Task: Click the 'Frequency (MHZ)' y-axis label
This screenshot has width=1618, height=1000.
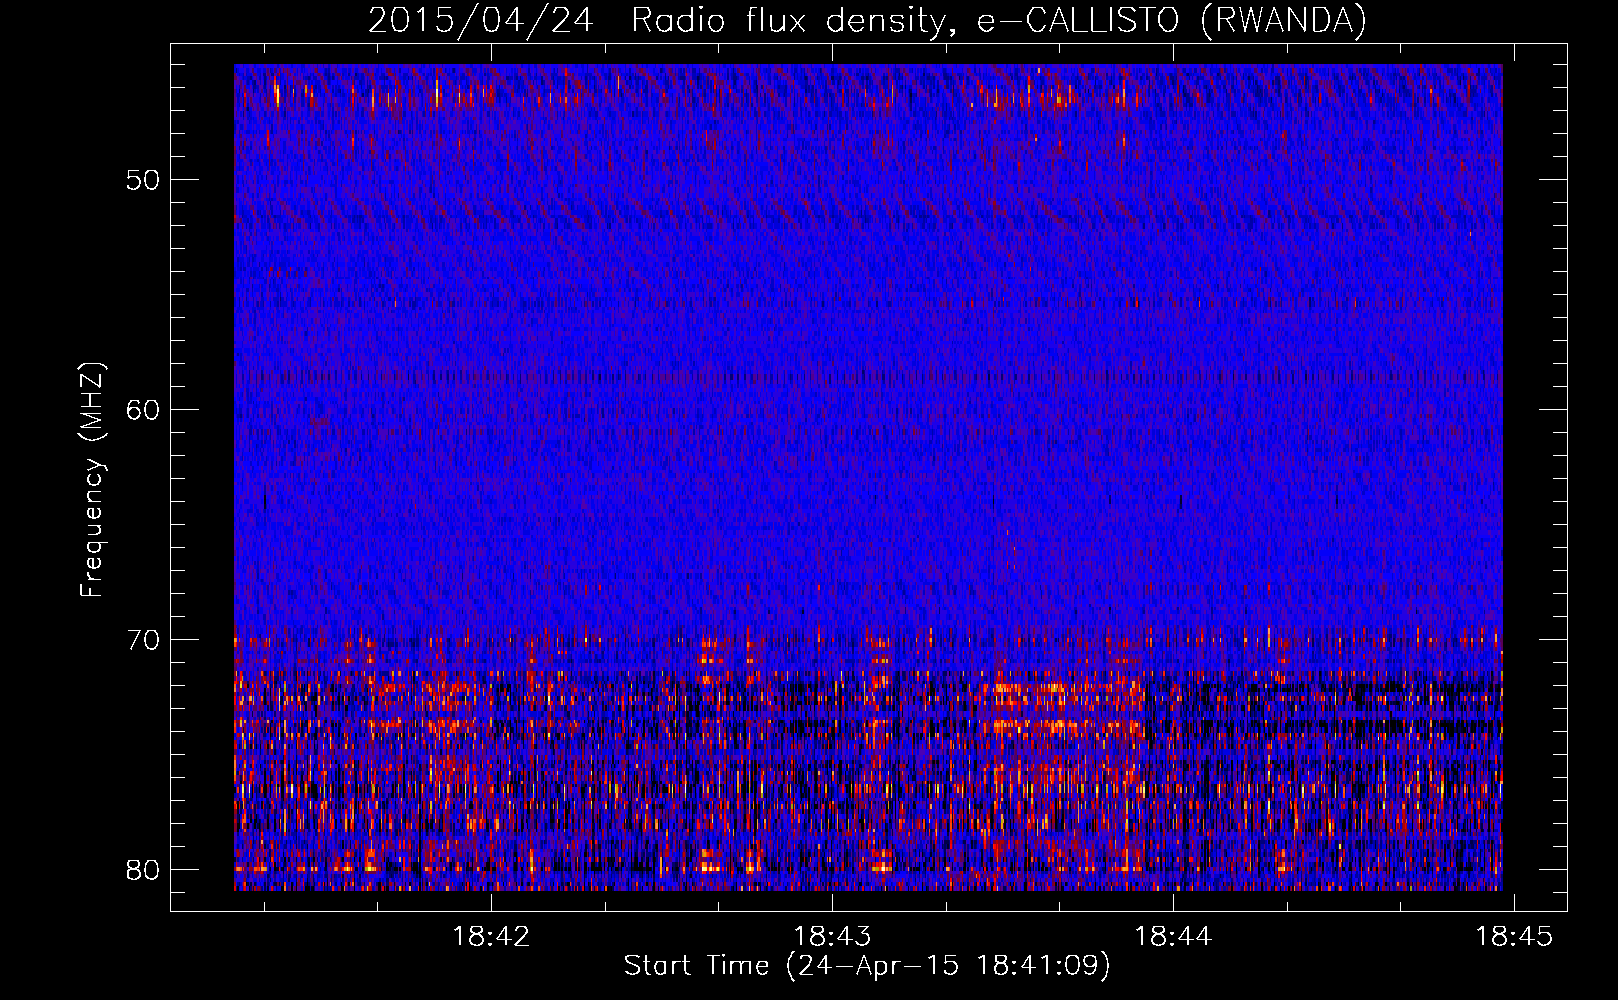Action: pos(92,480)
